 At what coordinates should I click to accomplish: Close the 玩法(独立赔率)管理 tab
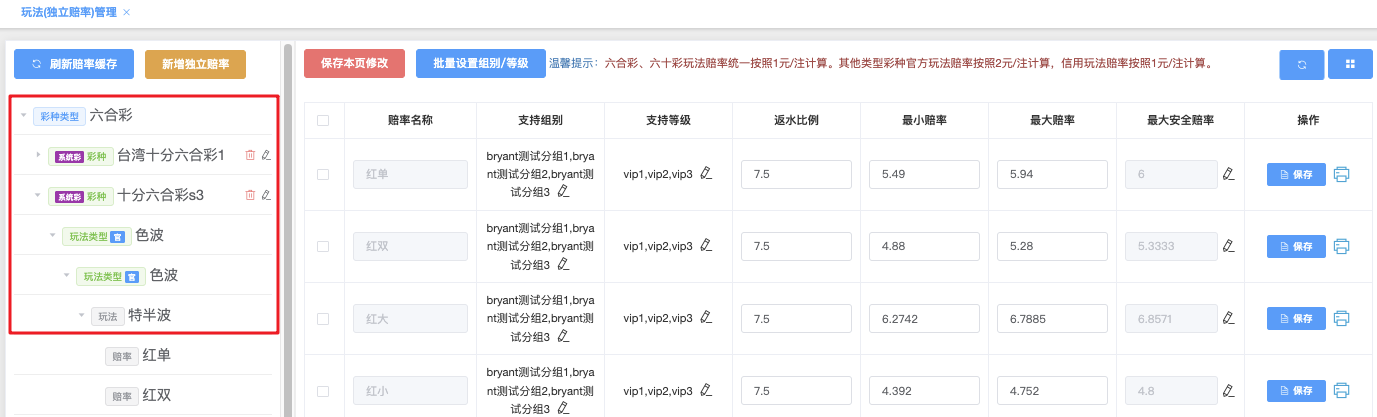[x=126, y=12]
